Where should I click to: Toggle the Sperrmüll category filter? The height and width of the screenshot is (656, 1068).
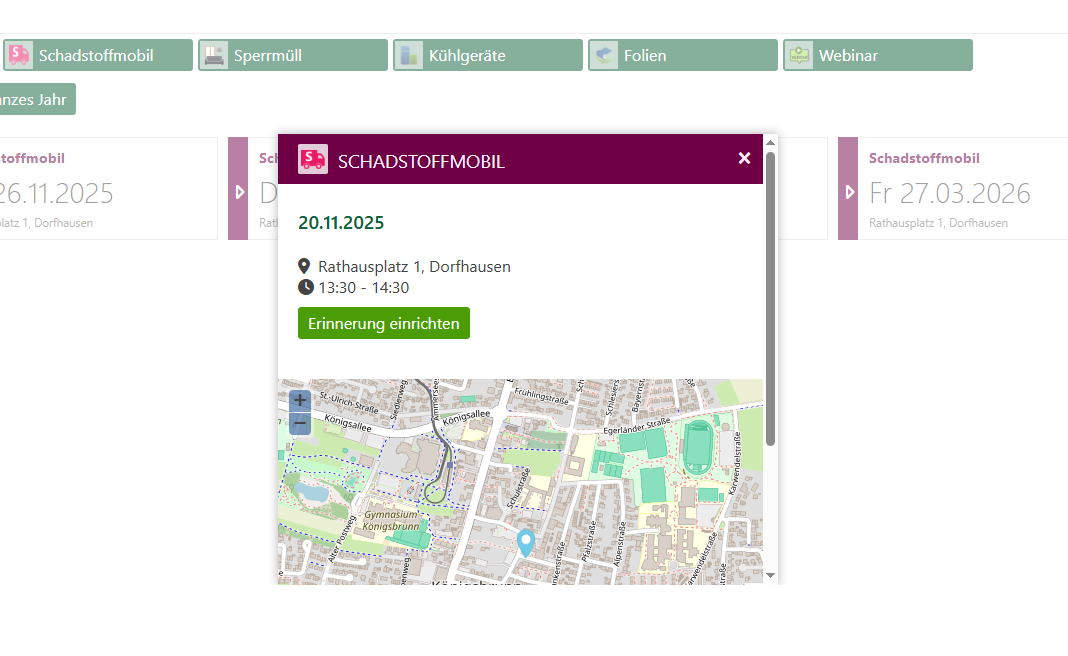[x=292, y=55]
